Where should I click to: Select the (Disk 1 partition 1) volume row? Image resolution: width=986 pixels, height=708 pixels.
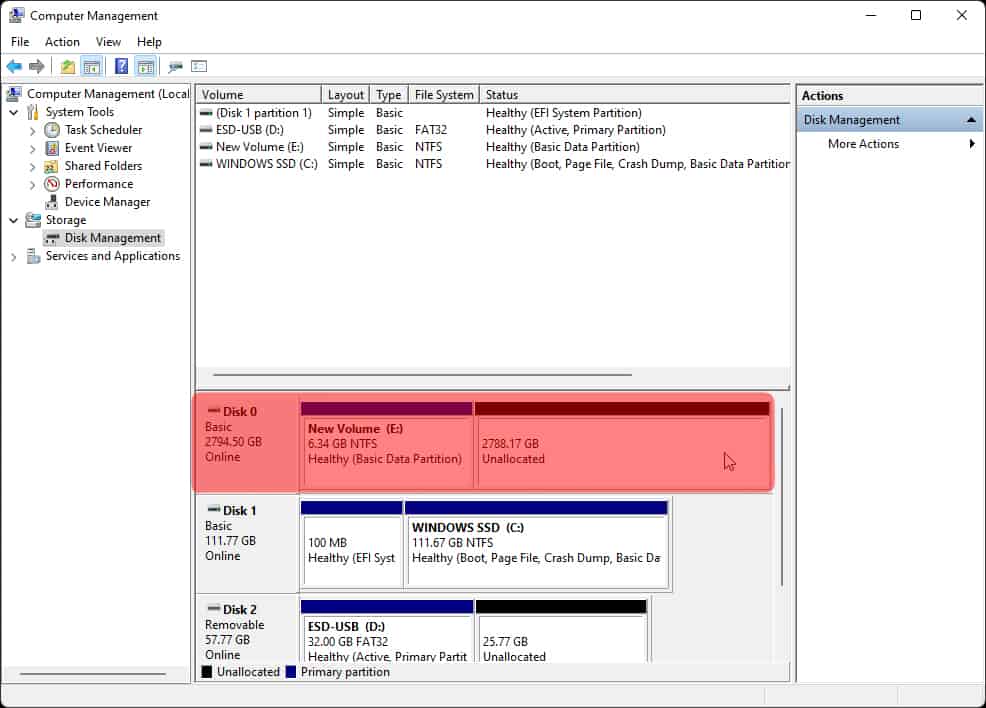[493, 113]
